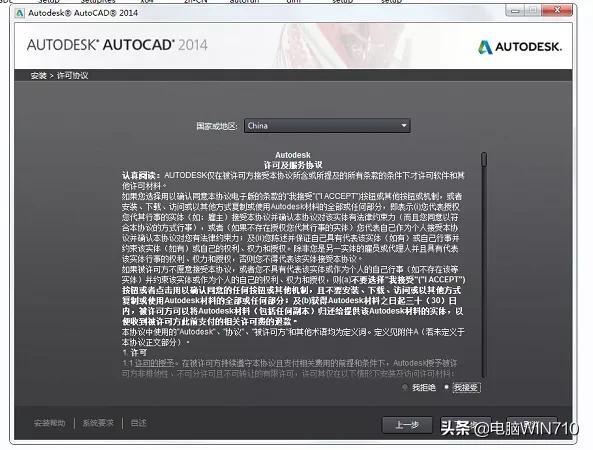Open the 安装帮助 link
This screenshot has width=593, height=450.
tap(50, 423)
